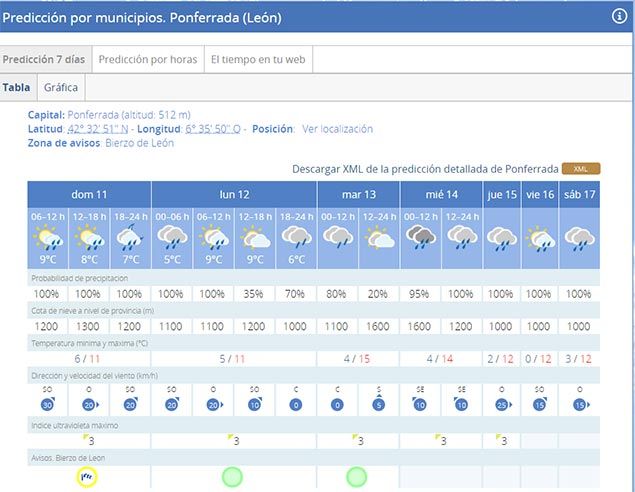Click Tuesday 12-24 h partly cloudy icon
This screenshot has width=635, height=492.
(379, 238)
